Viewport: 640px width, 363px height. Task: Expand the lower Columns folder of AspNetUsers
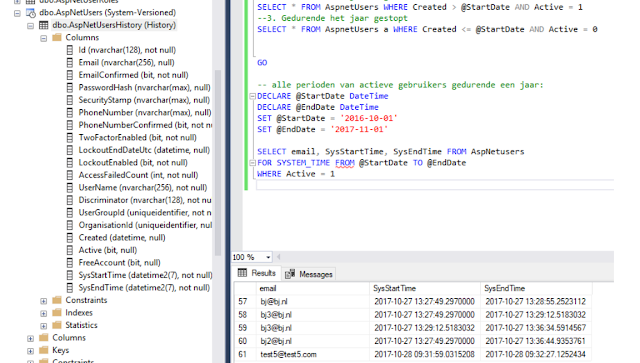pyautogui.click(x=30, y=339)
